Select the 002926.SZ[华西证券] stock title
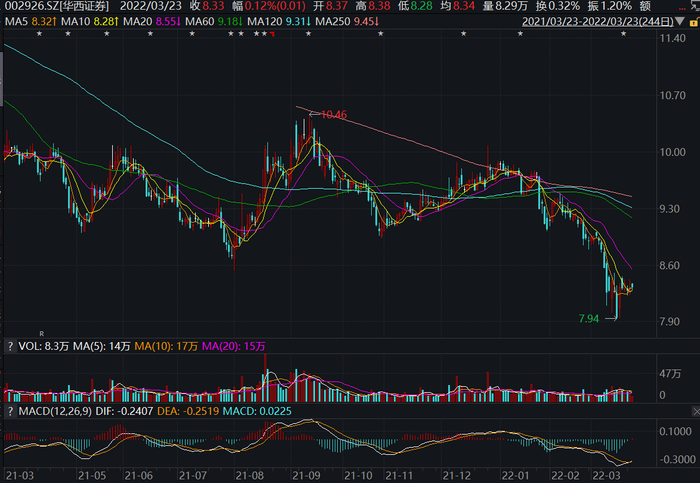This screenshot has width=700, height=483. 57,6
